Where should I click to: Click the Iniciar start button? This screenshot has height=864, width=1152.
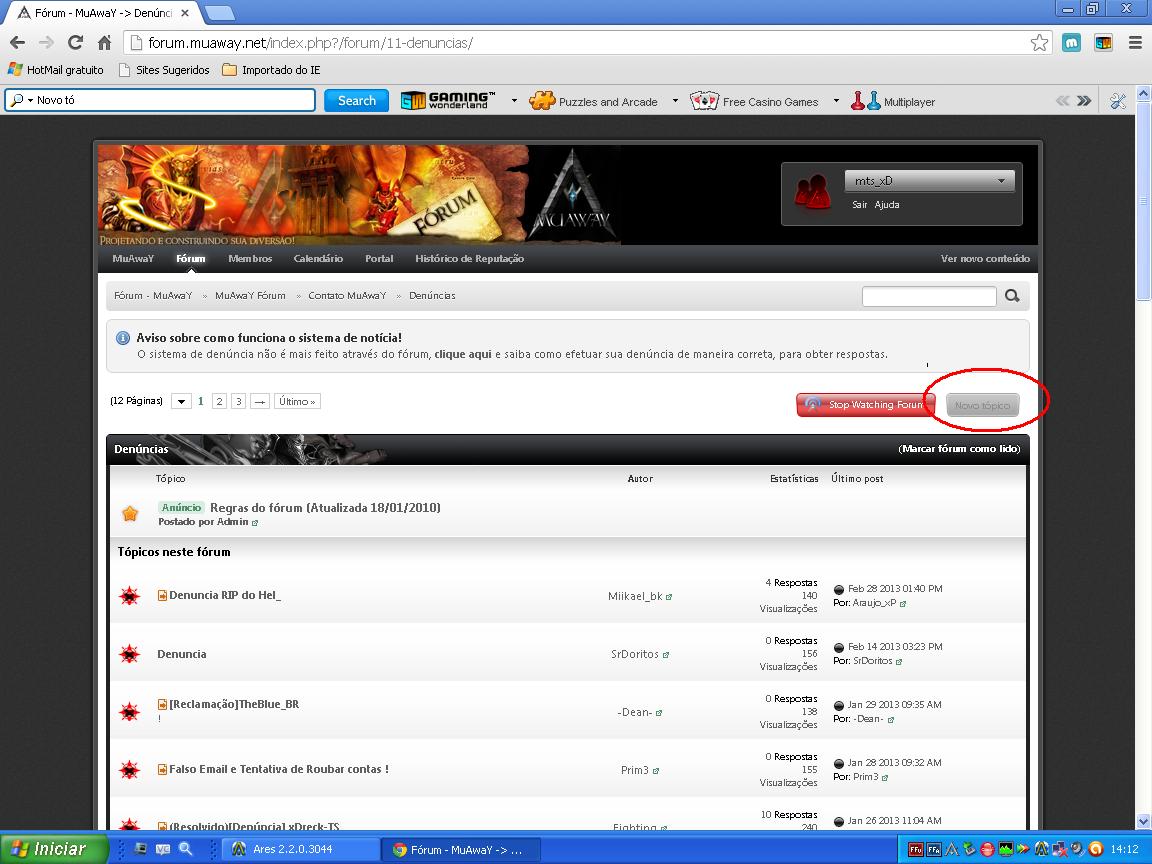point(50,849)
